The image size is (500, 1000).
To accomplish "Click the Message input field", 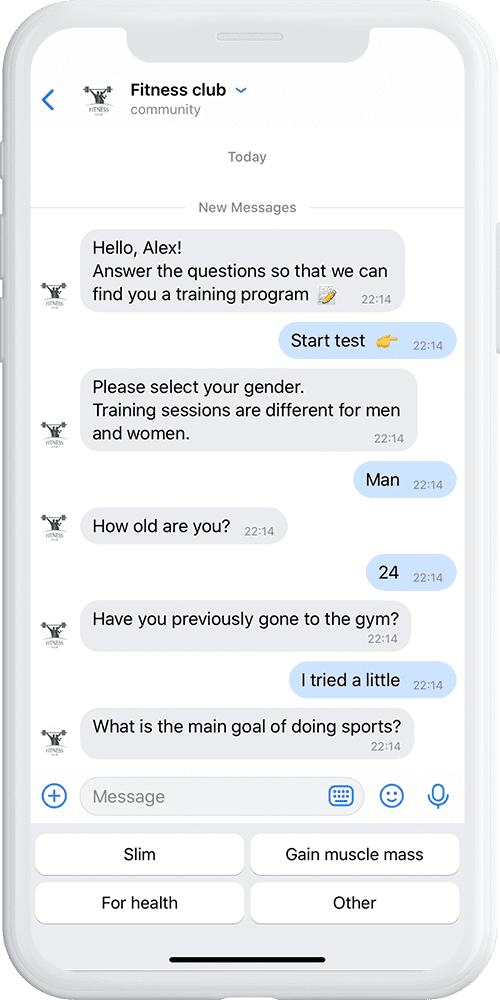I will (x=221, y=796).
